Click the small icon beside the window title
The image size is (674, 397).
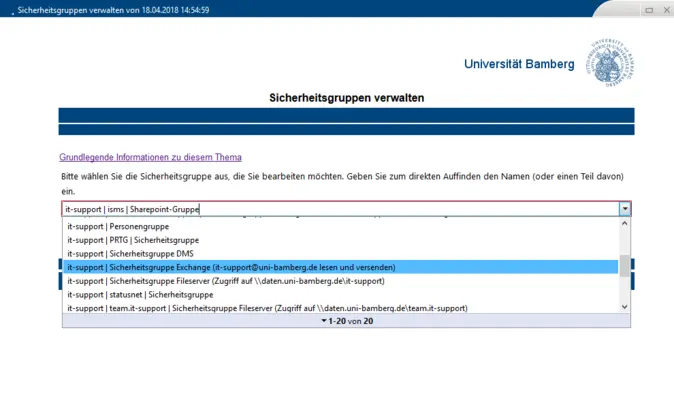(12, 14)
